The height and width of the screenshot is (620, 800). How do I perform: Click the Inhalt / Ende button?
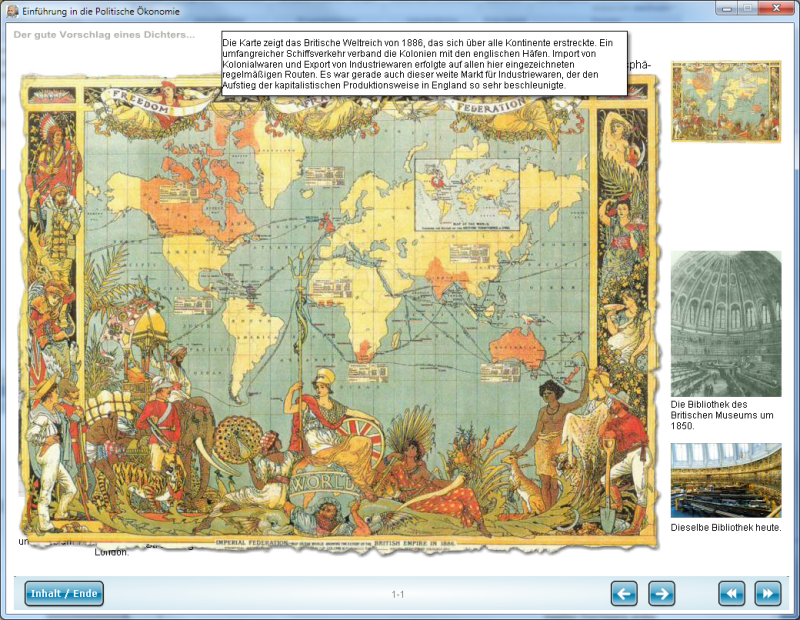64,593
